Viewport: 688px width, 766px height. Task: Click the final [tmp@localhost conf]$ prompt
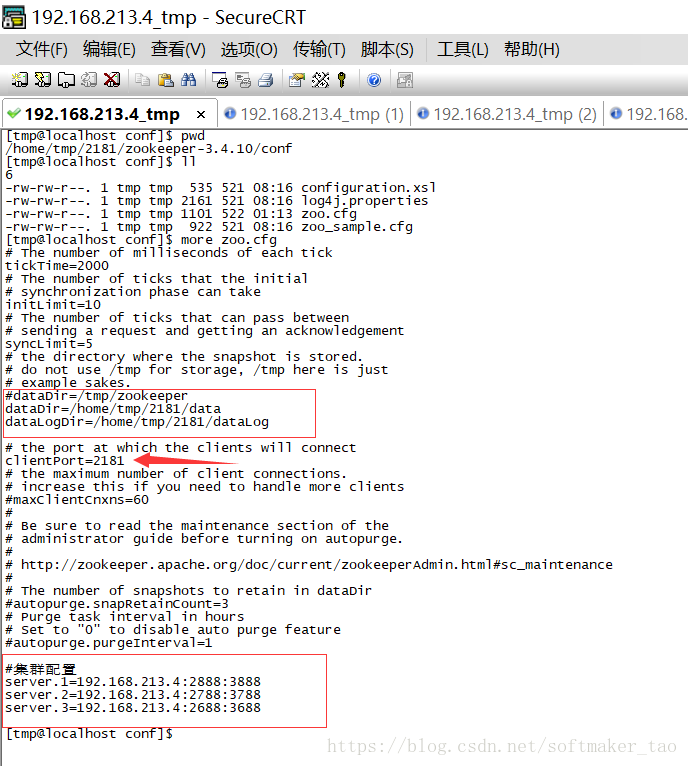click(x=89, y=734)
